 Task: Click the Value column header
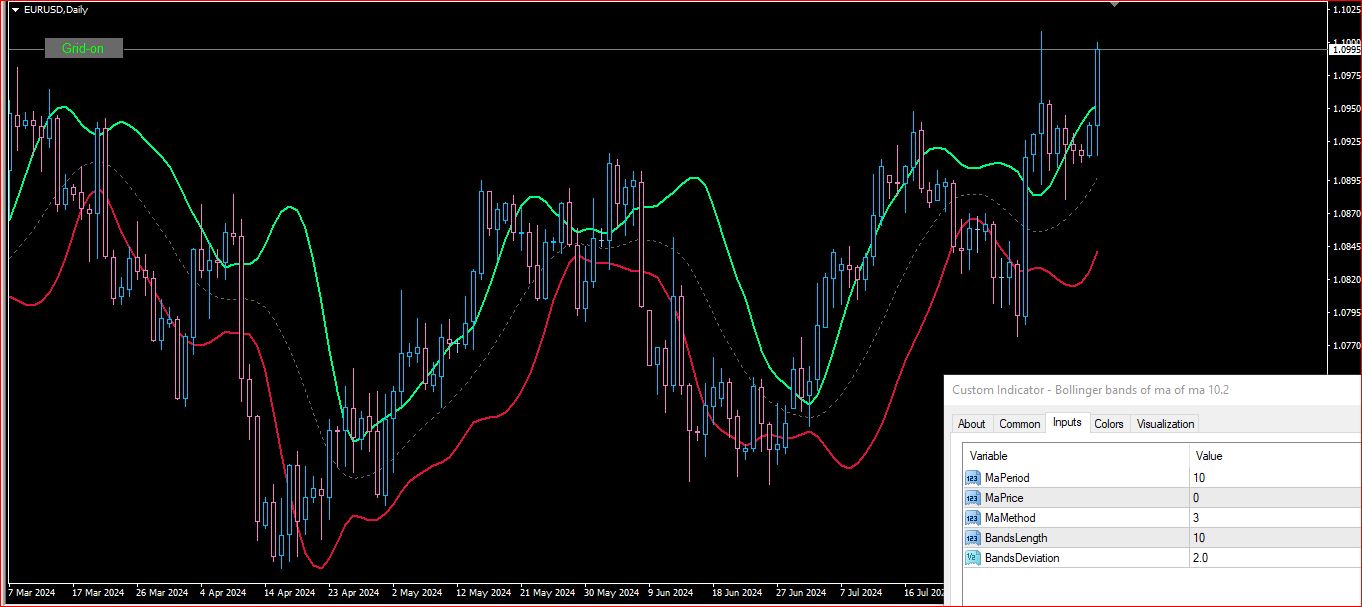pyautogui.click(x=1276, y=456)
